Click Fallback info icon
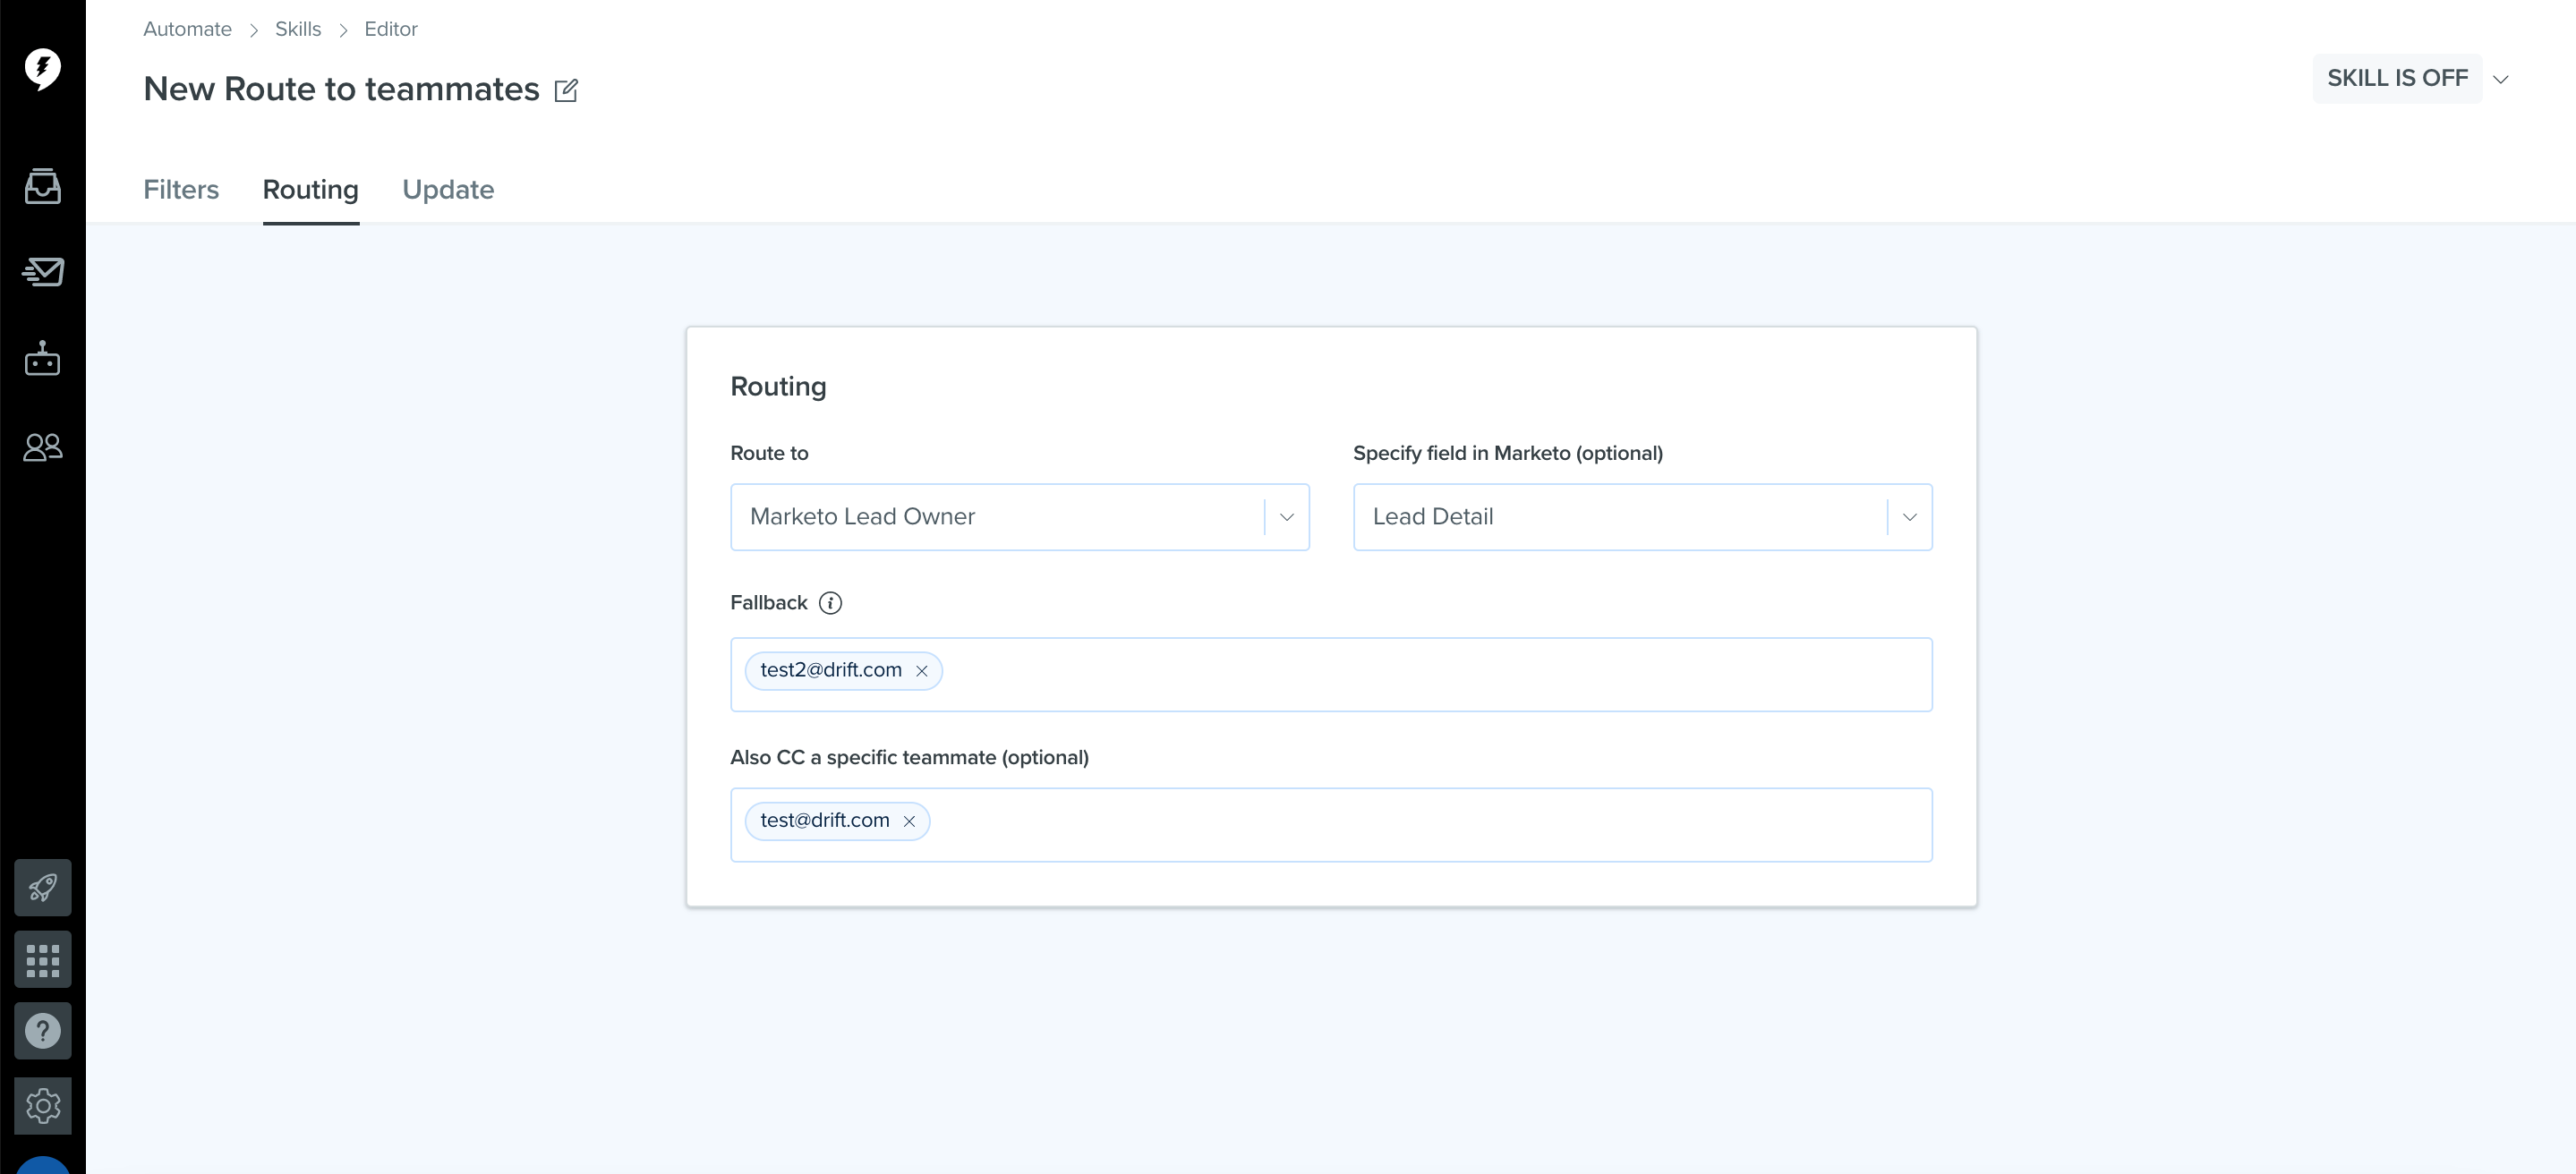 click(x=830, y=603)
